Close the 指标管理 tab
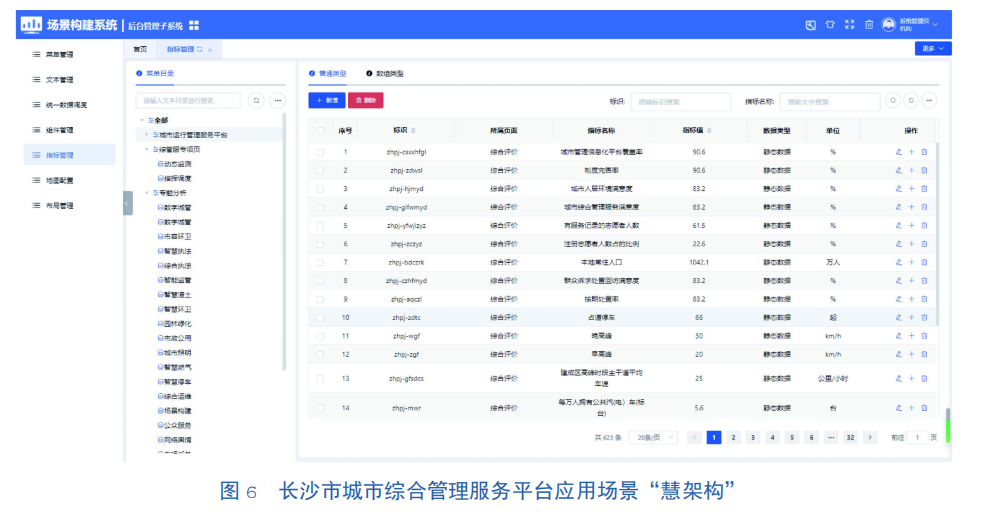This screenshot has height=515, width=984. (210, 50)
